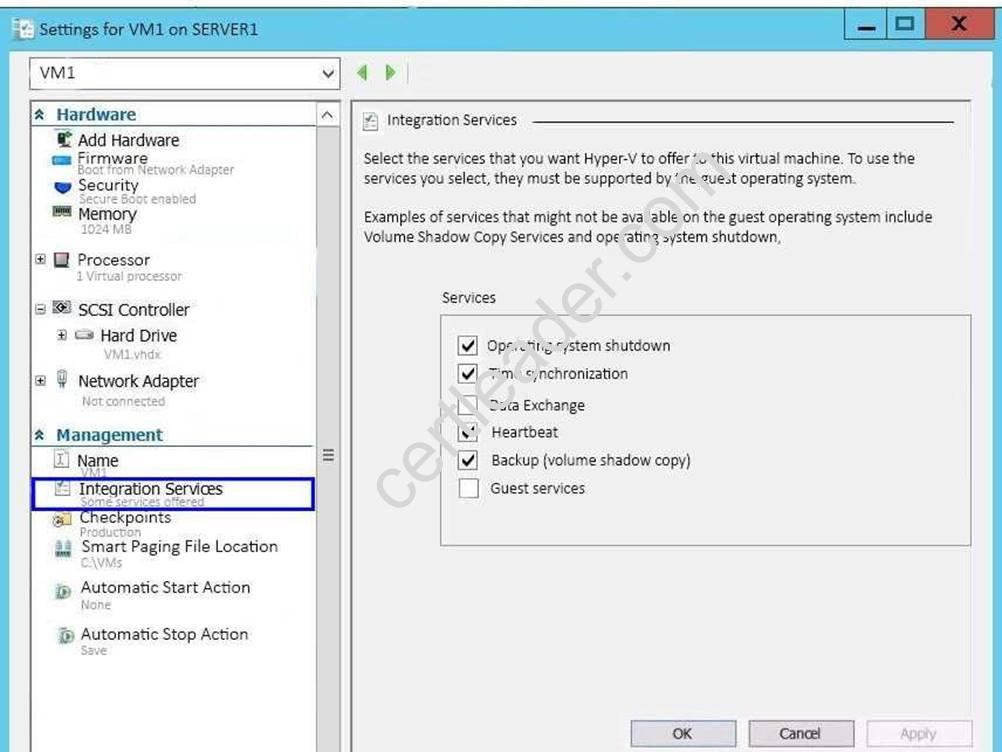Open Automatic Stop Action settings

point(164,634)
